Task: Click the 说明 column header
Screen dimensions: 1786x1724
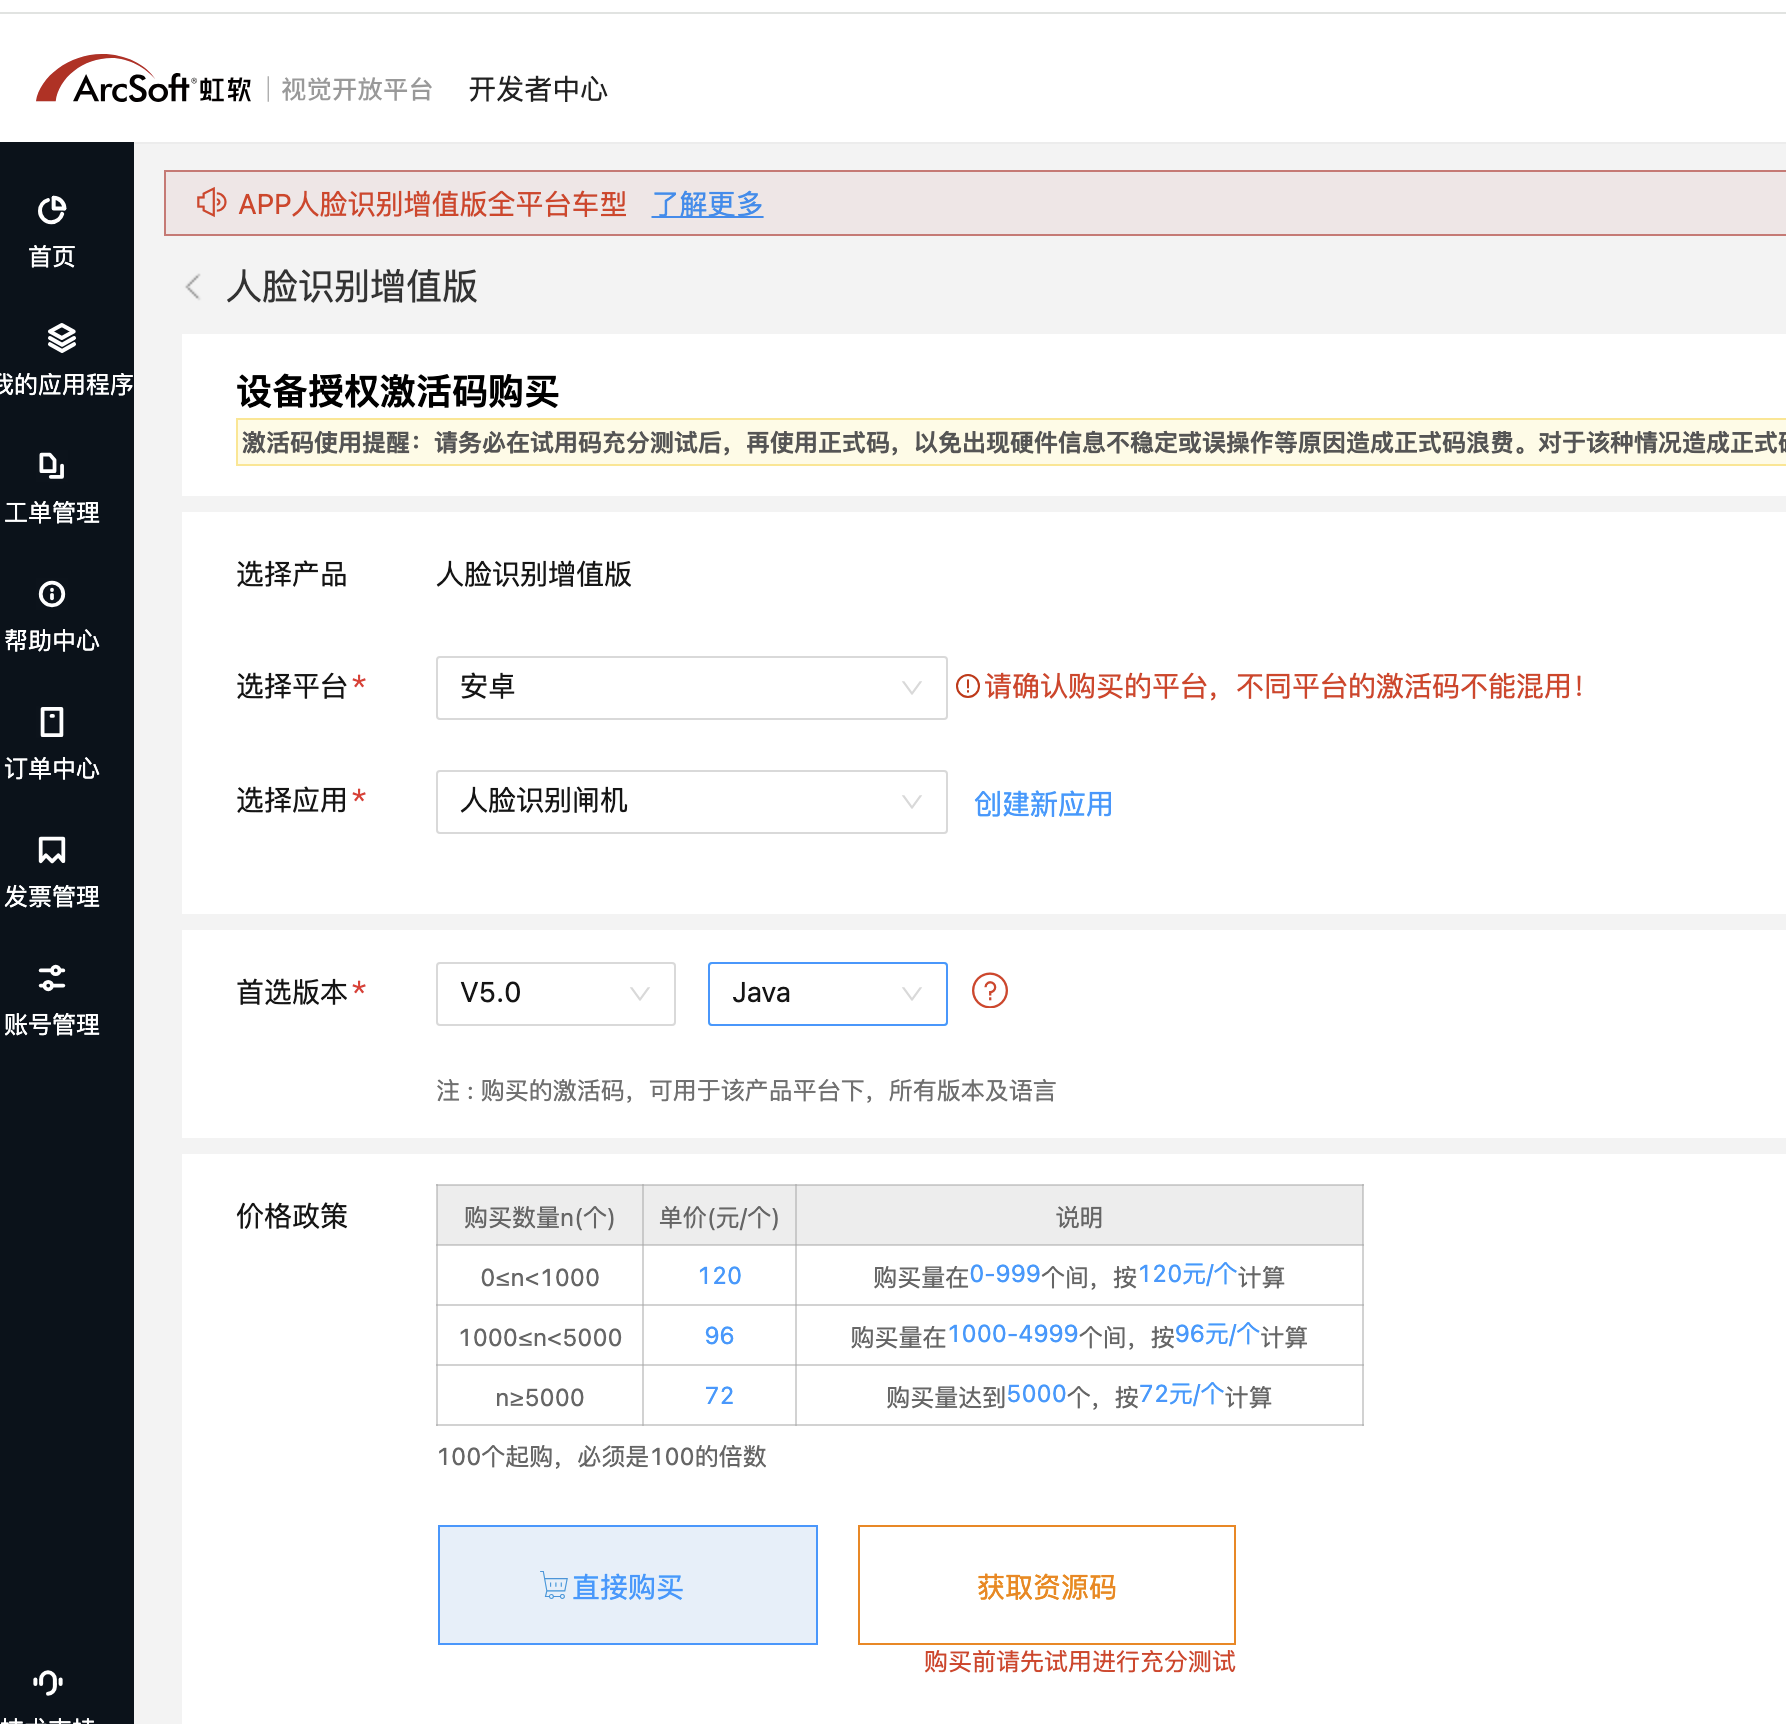Action: (1080, 1216)
